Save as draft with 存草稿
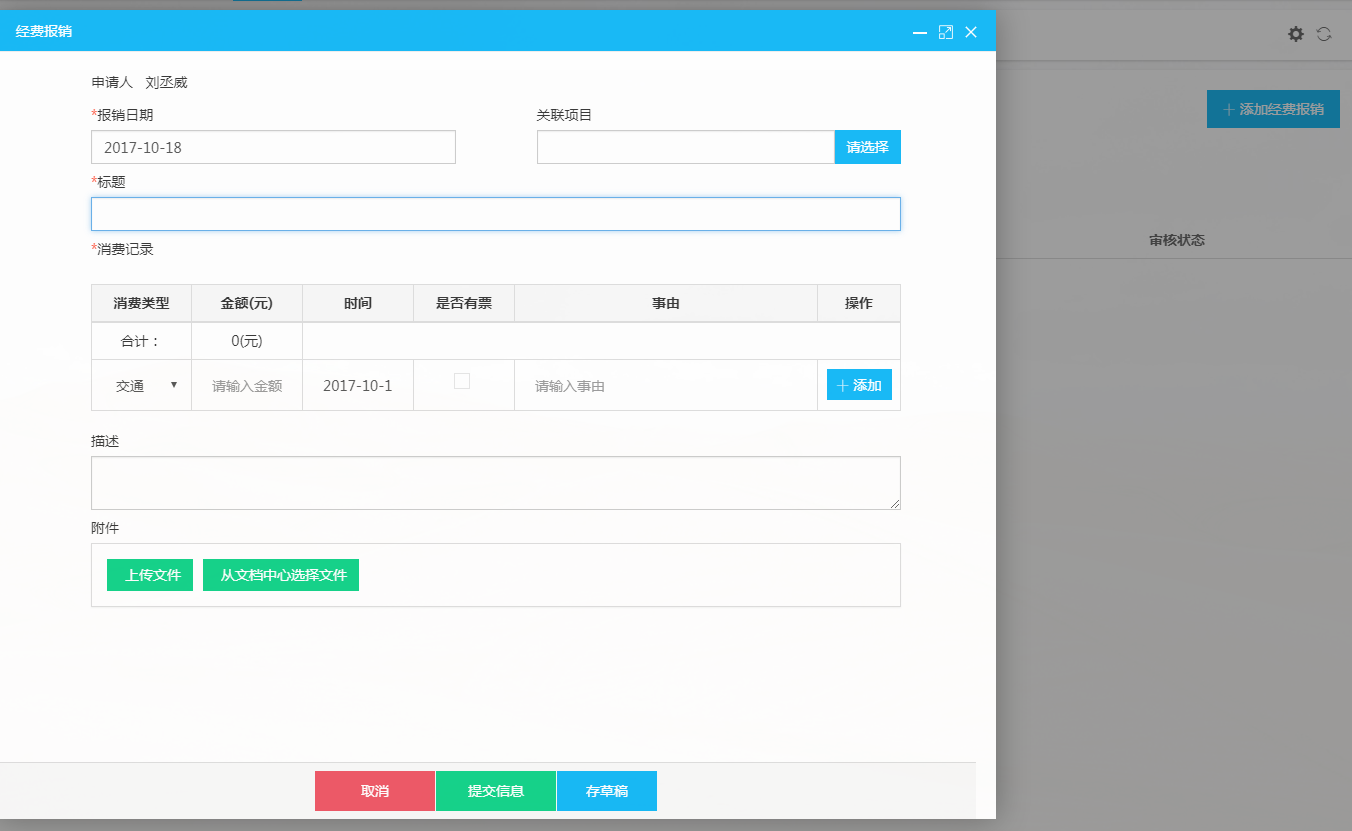Viewport: 1352px width, 831px height. [x=607, y=791]
